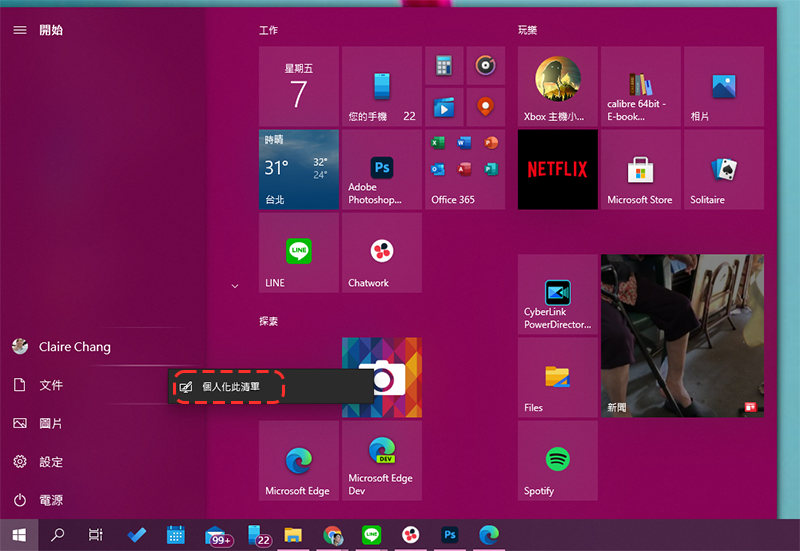Click the collapse chevron beside the LINE tile

[235, 286]
